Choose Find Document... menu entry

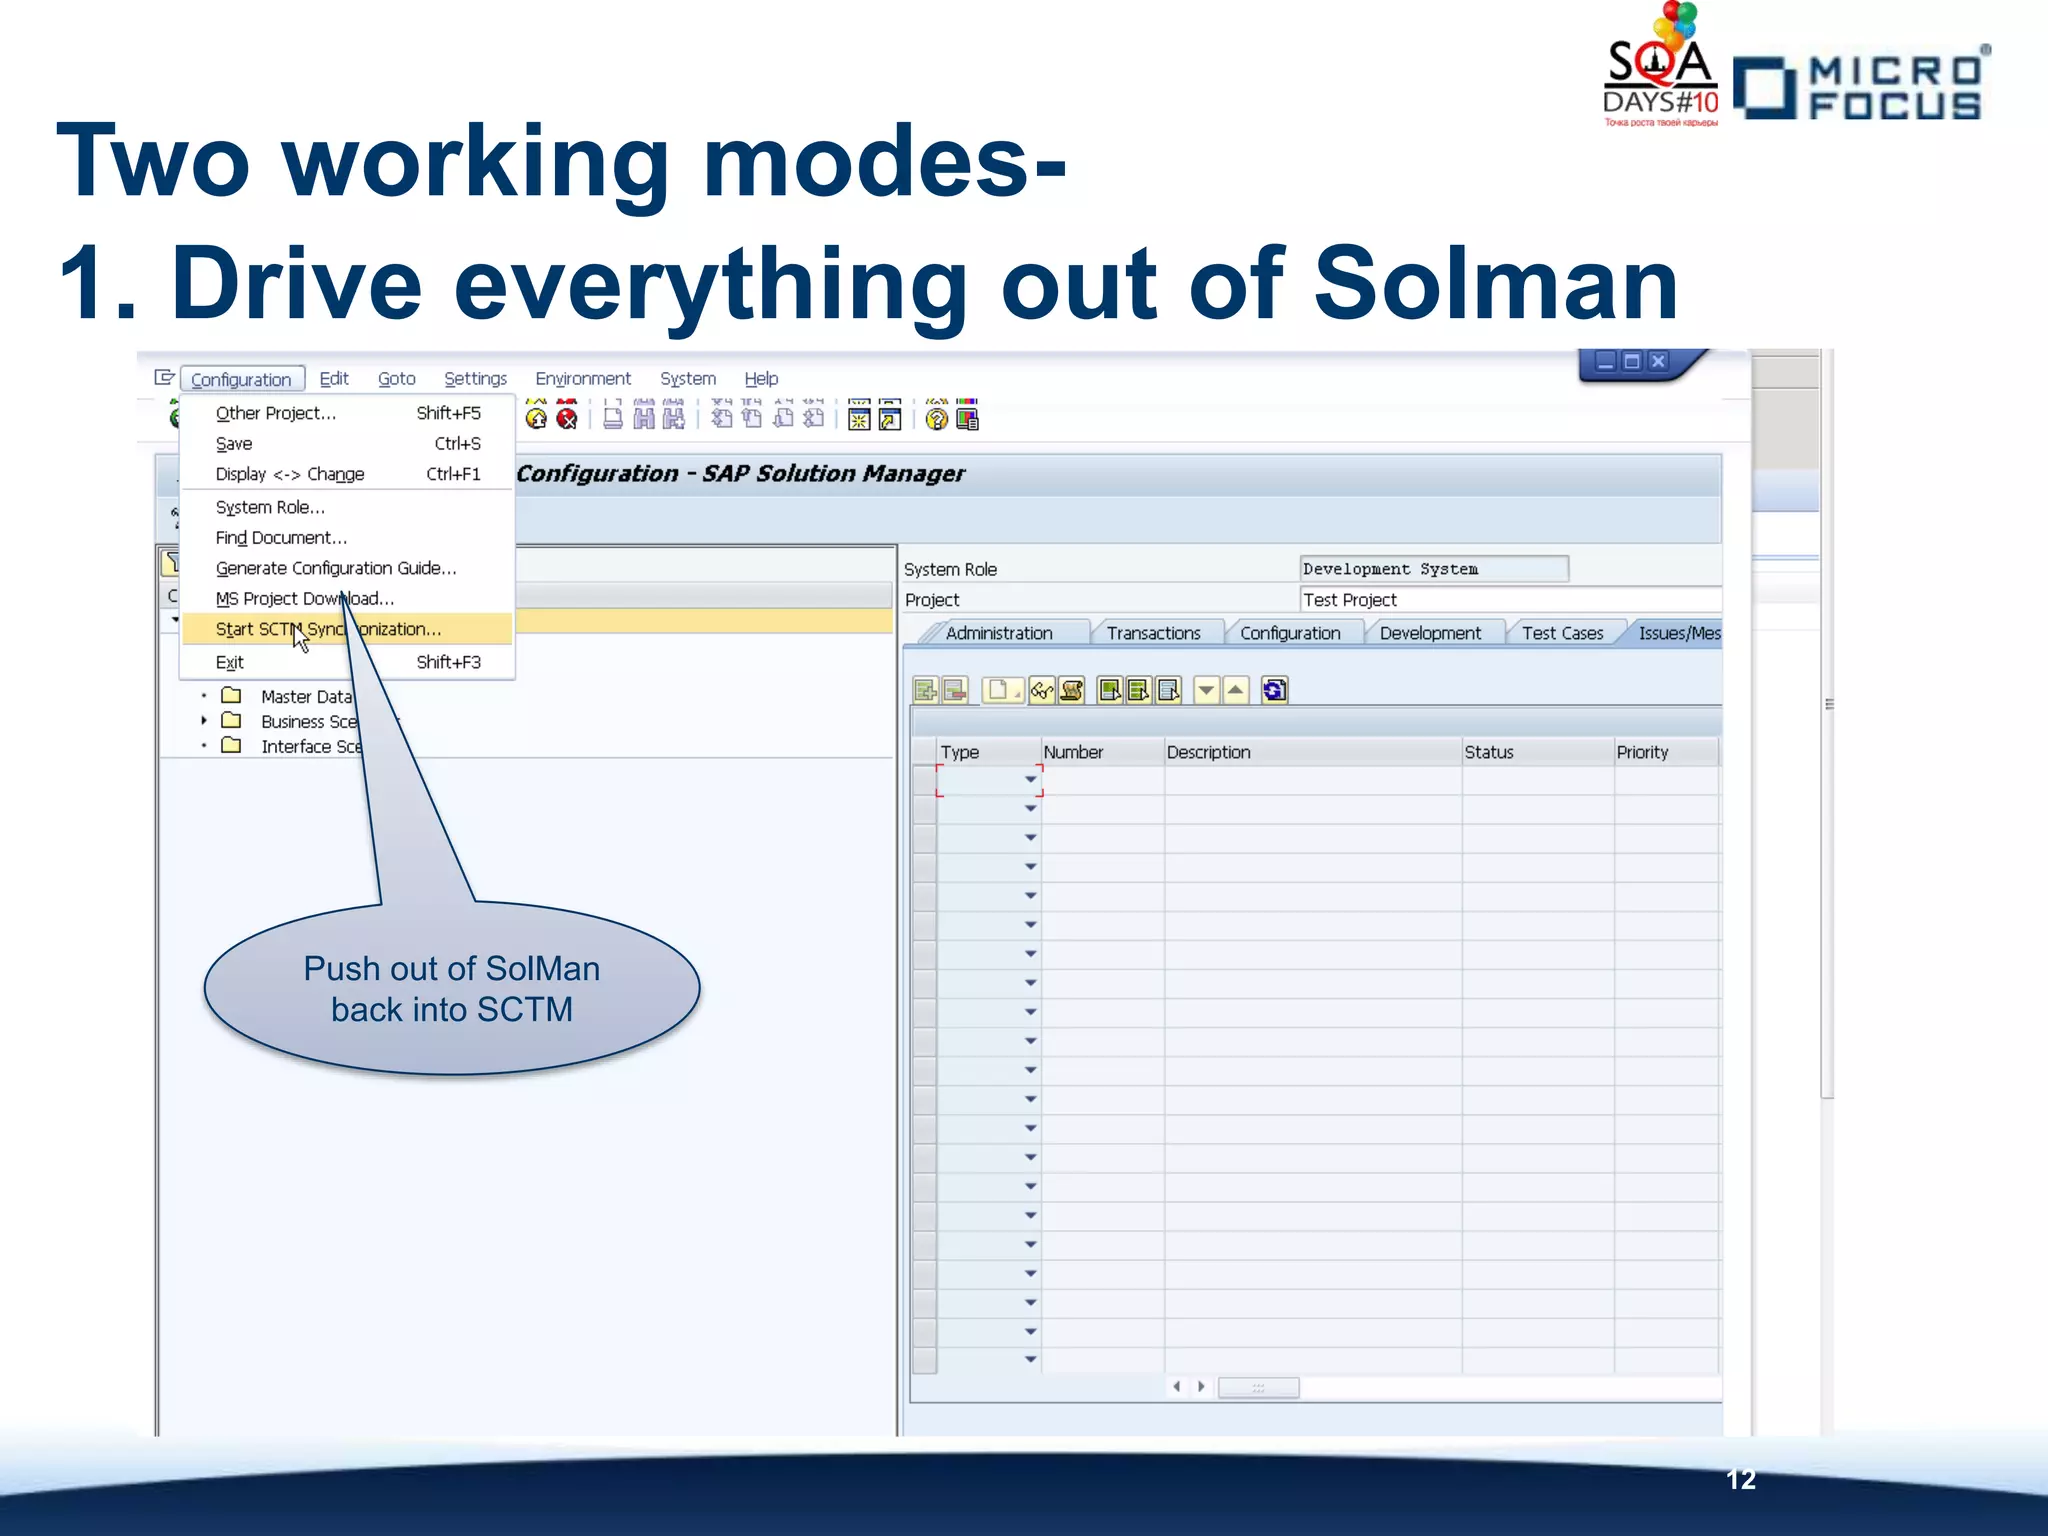click(x=347, y=538)
